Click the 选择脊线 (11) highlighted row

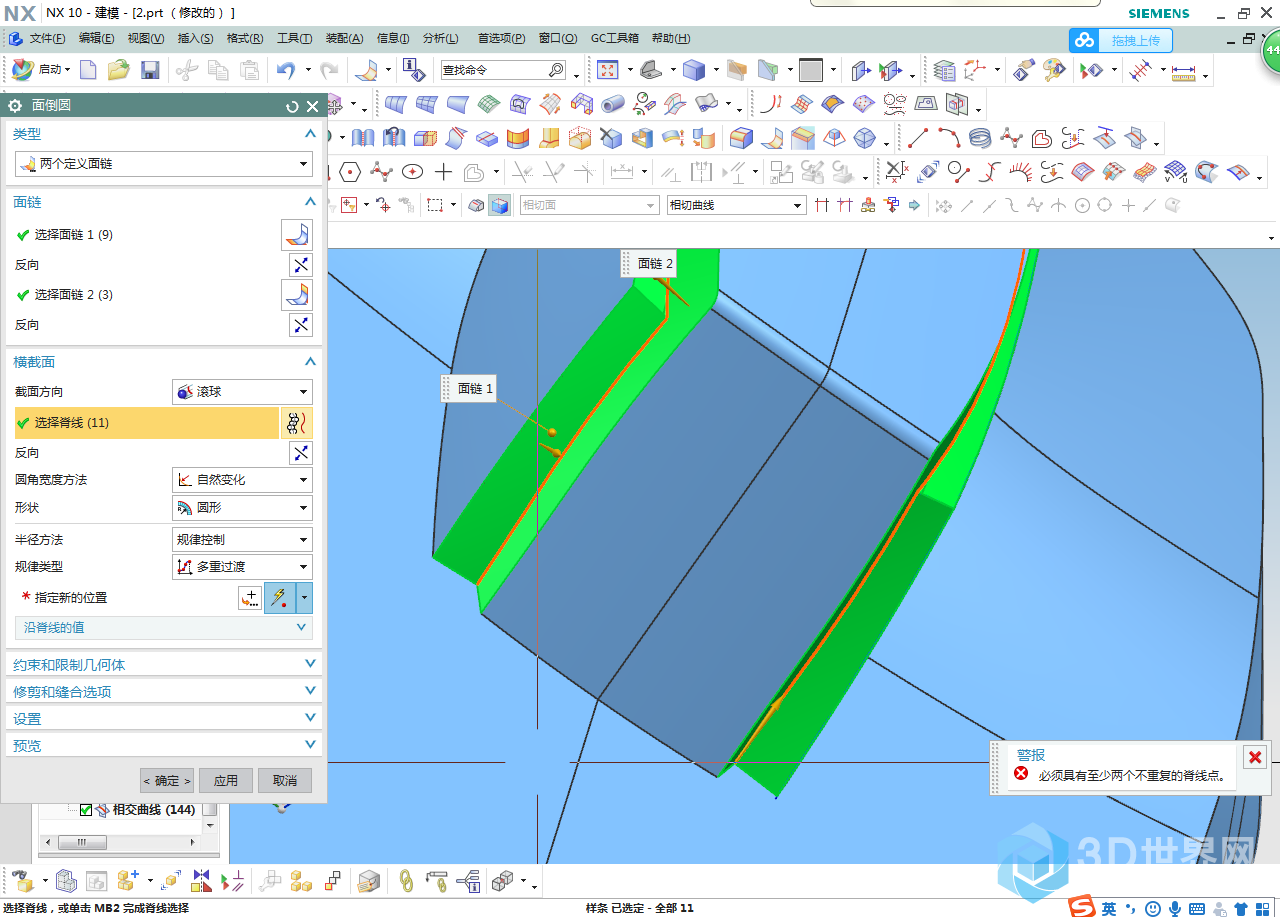coord(147,423)
